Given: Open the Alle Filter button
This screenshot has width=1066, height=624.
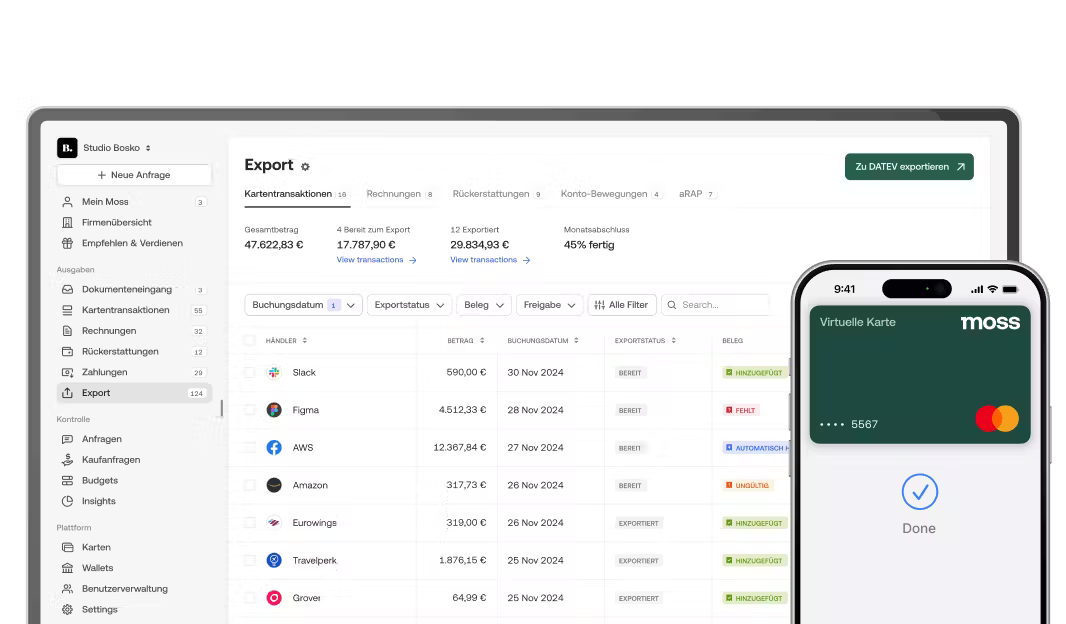Looking at the screenshot, I should 622,305.
